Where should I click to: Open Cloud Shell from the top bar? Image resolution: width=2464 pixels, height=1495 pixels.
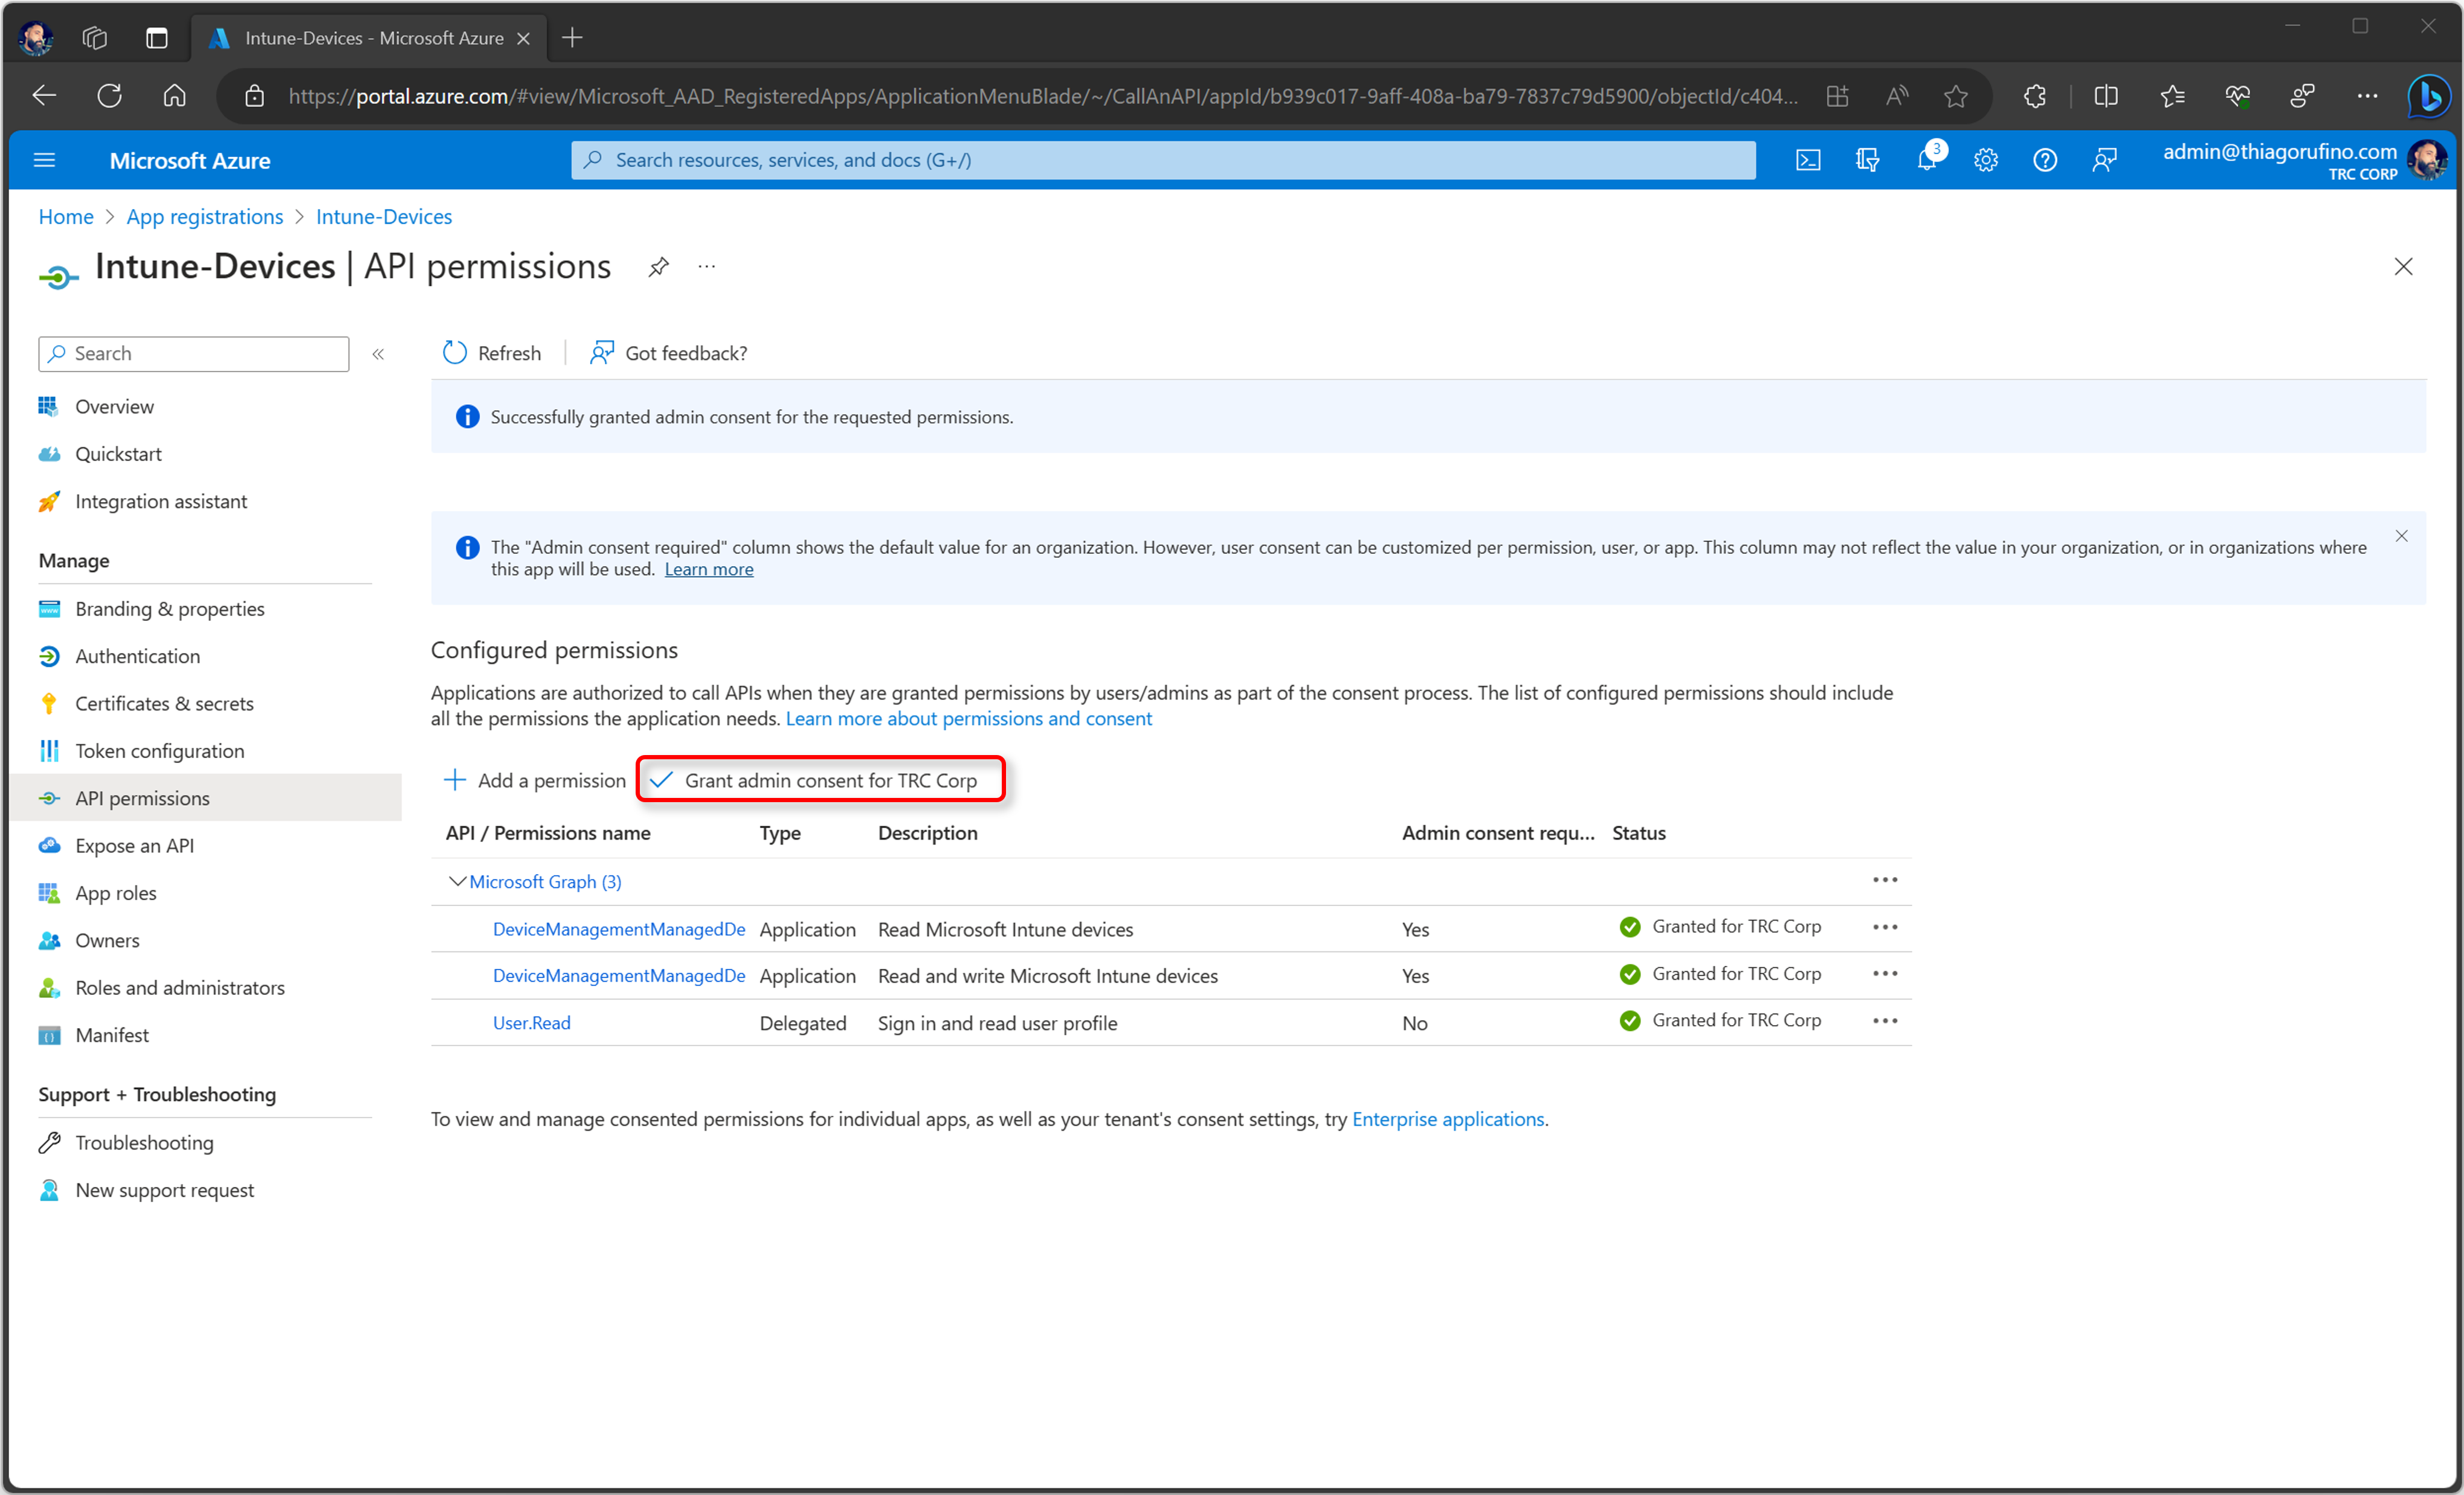1808,160
